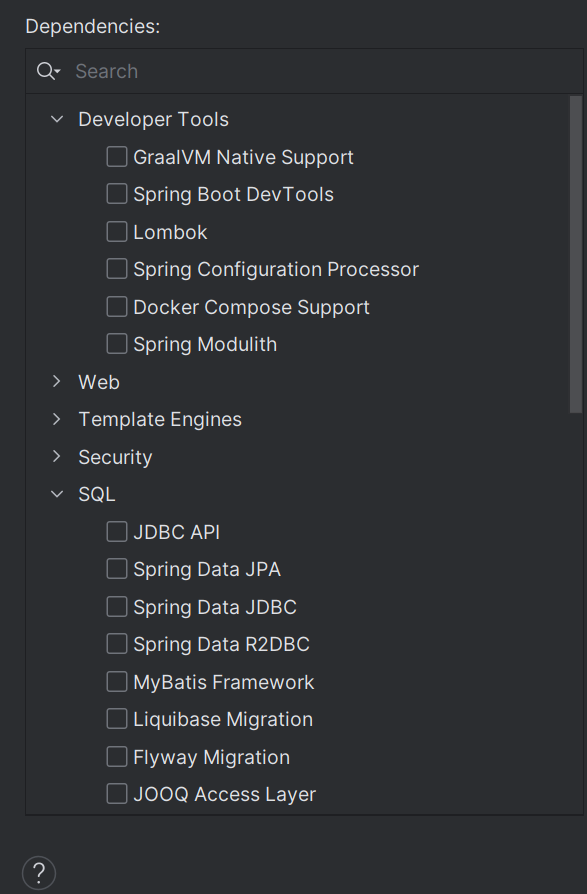The image size is (587, 894).
Task: Check the Flyway Migration checkbox
Action: pyautogui.click(x=117, y=757)
